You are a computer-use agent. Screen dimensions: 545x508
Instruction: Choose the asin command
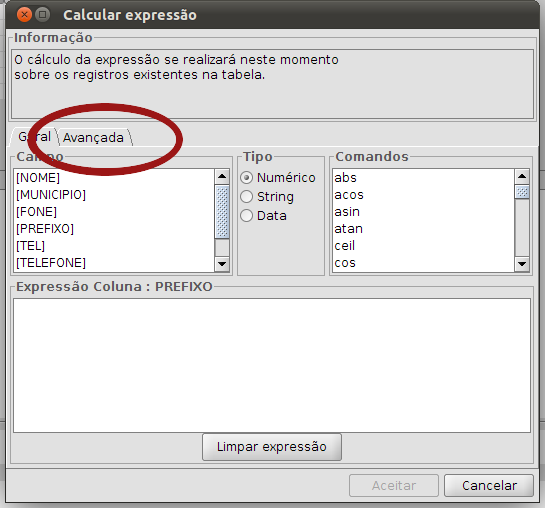click(x=423, y=212)
